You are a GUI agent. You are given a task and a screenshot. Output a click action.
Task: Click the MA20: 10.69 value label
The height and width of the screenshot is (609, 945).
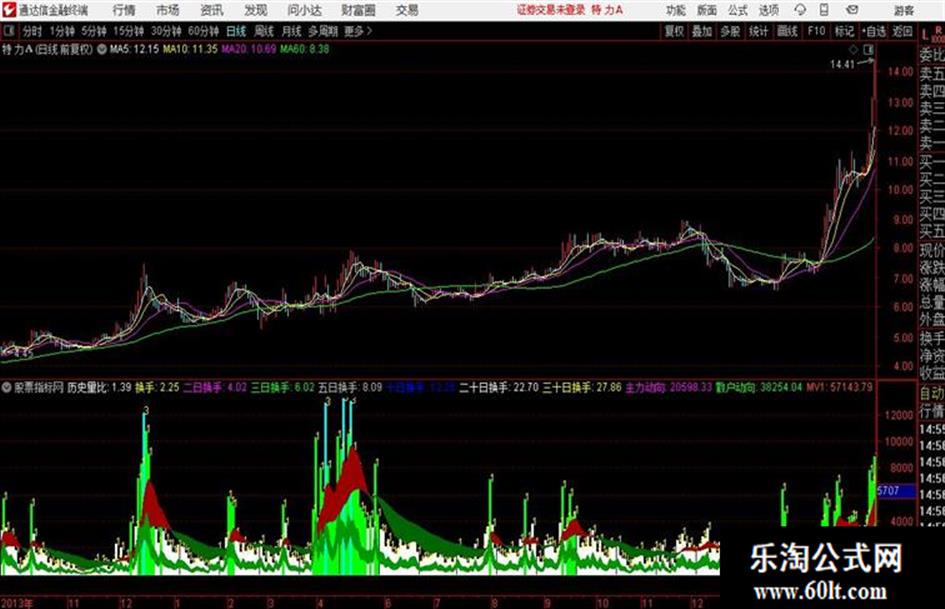pos(248,49)
